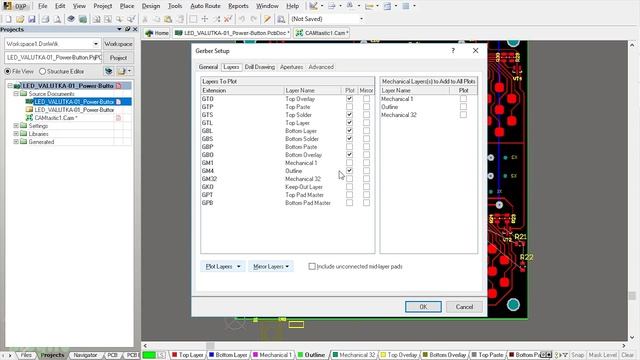Click the browse library magnifier icon
640x360 pixels.
pos(281,19)
